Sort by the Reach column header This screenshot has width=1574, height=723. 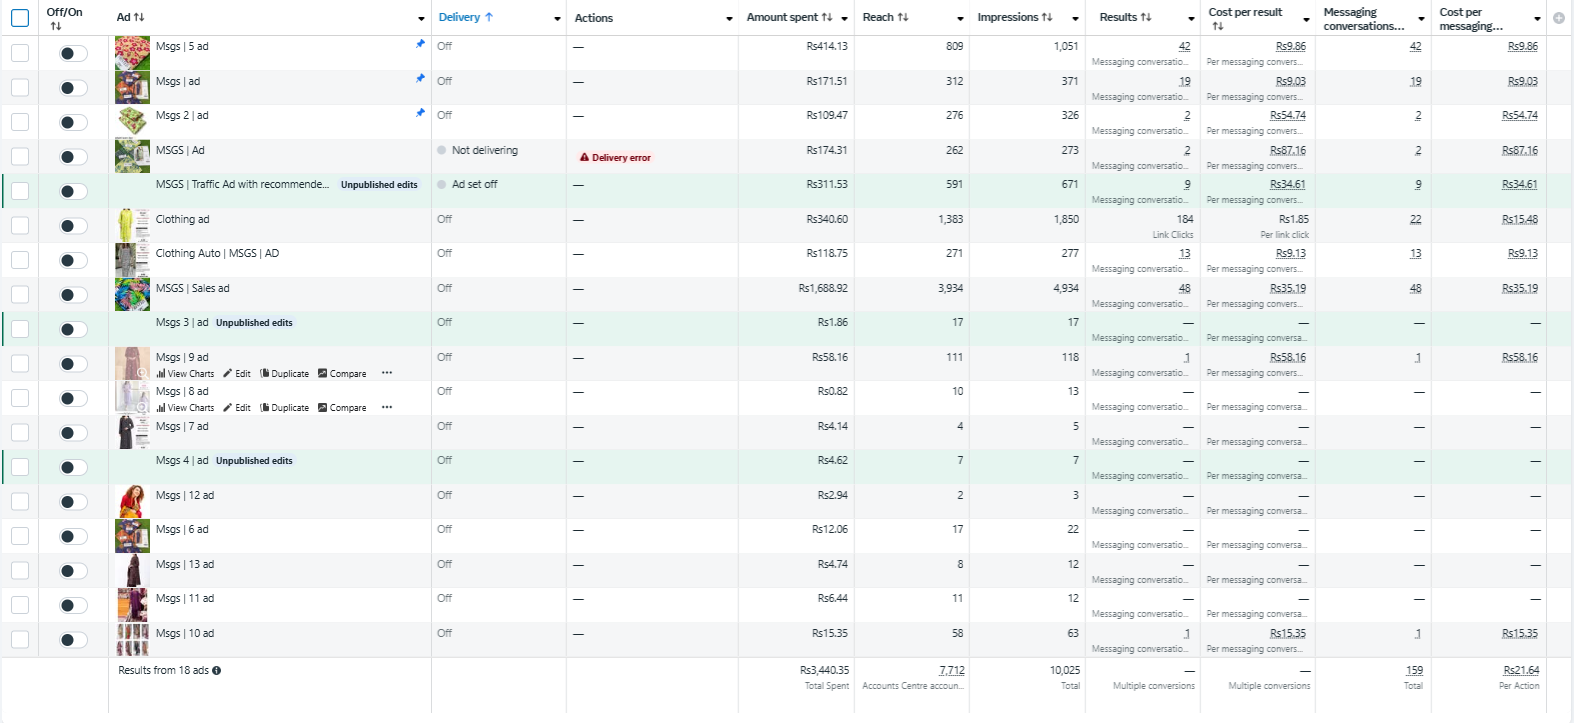point(885,18)
